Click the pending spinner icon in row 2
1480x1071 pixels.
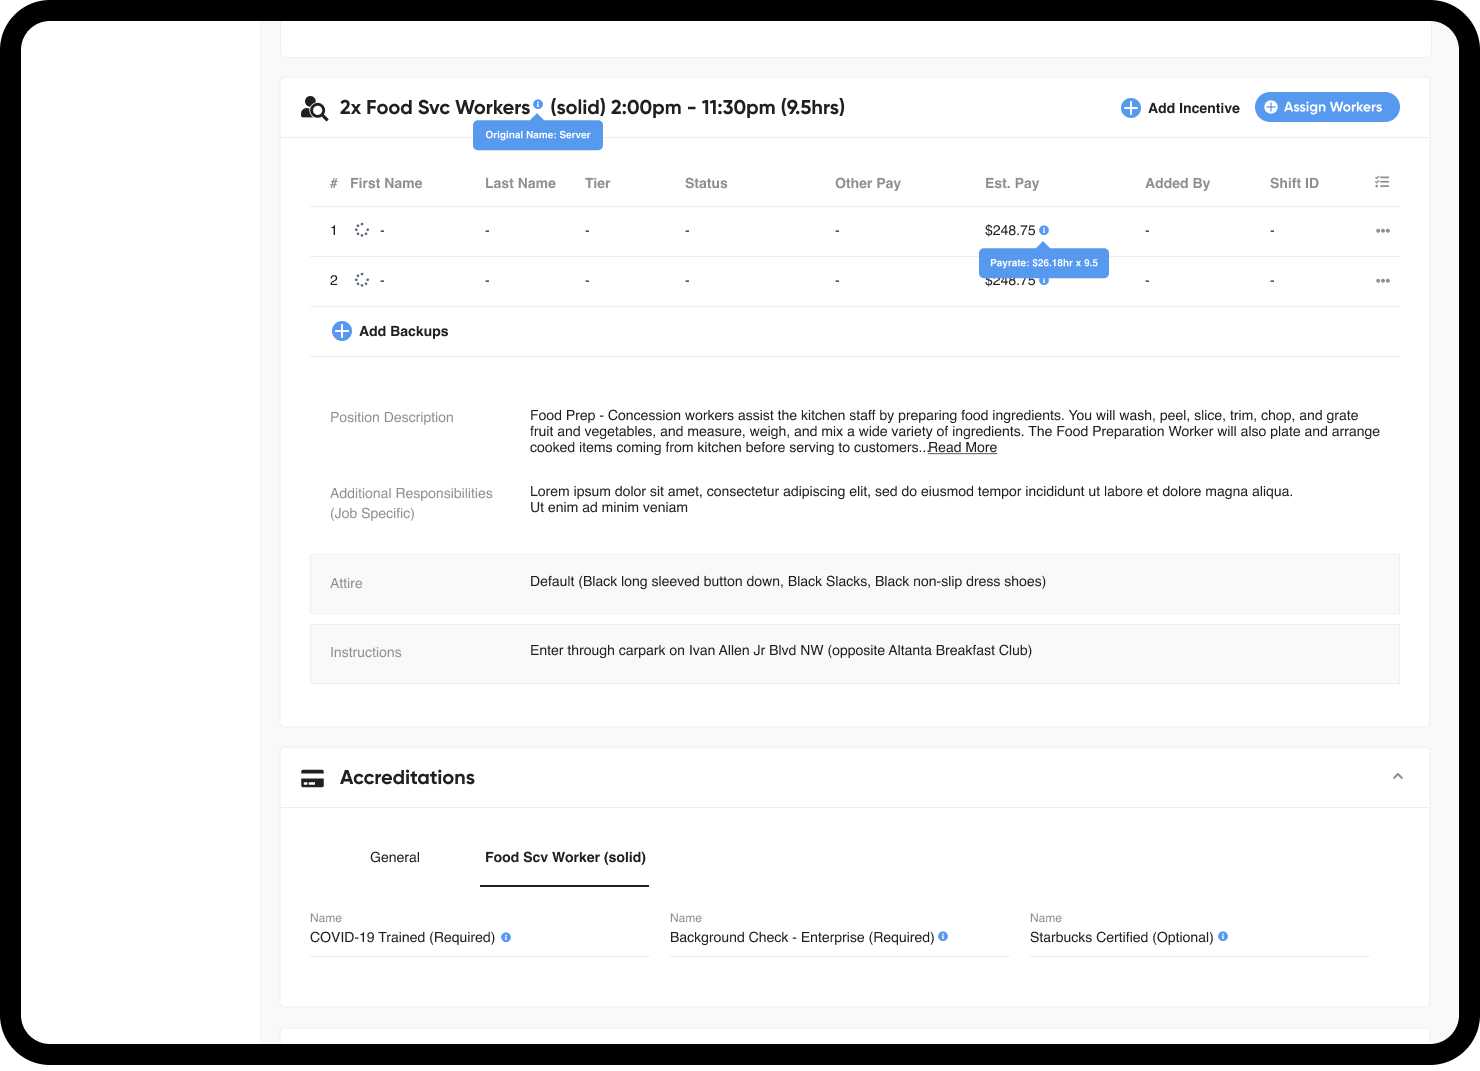(x=362, y=280)
